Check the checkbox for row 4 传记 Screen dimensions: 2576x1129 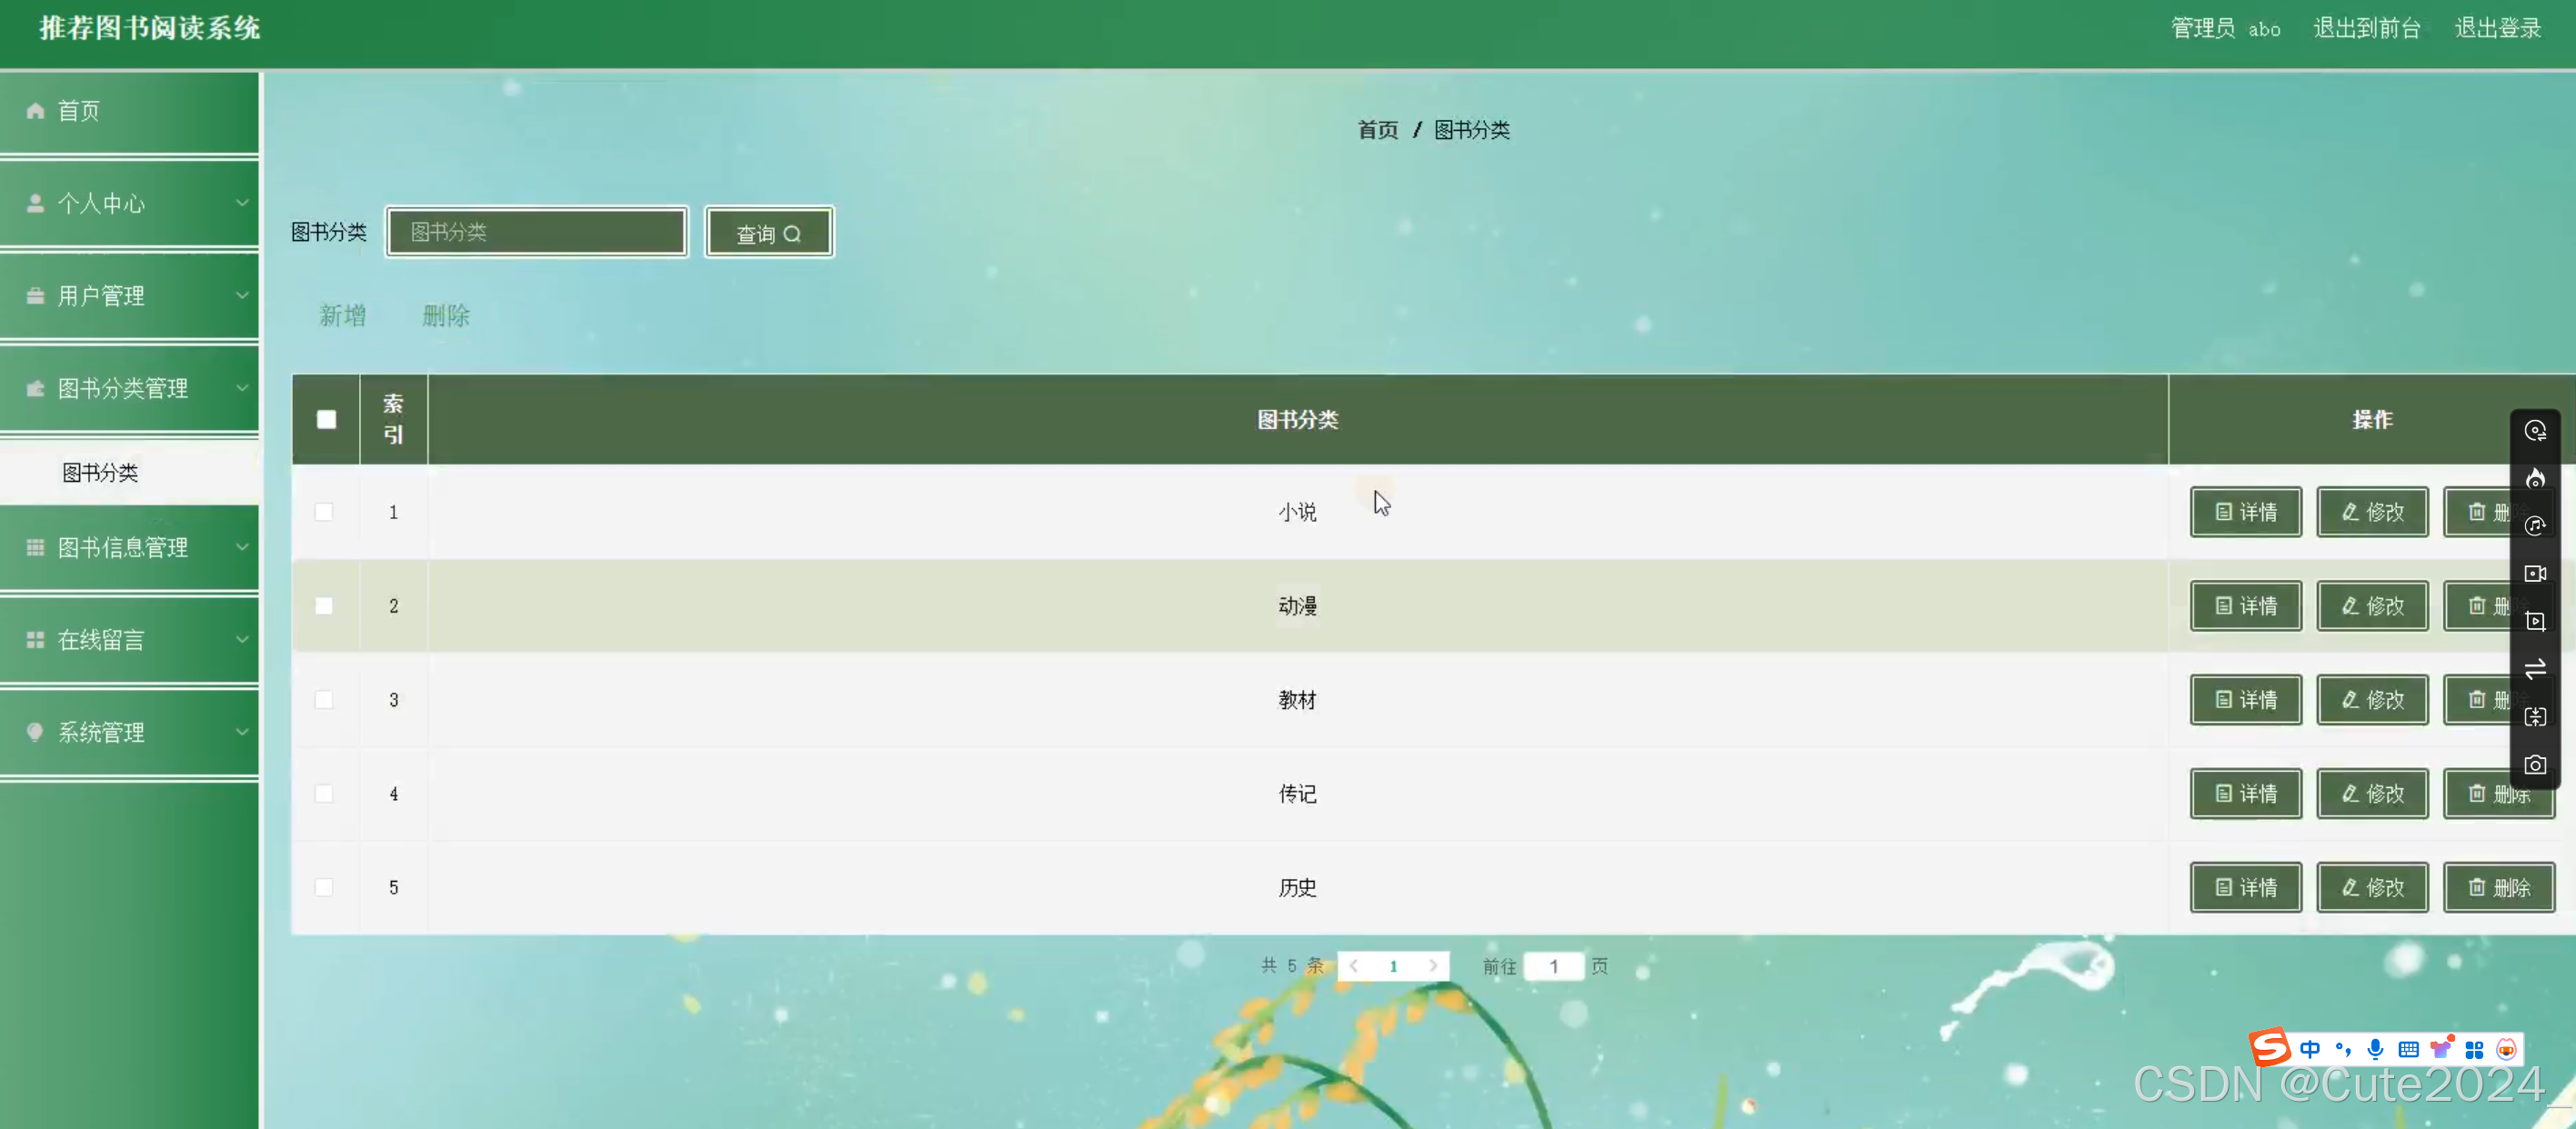click(324, 794)
